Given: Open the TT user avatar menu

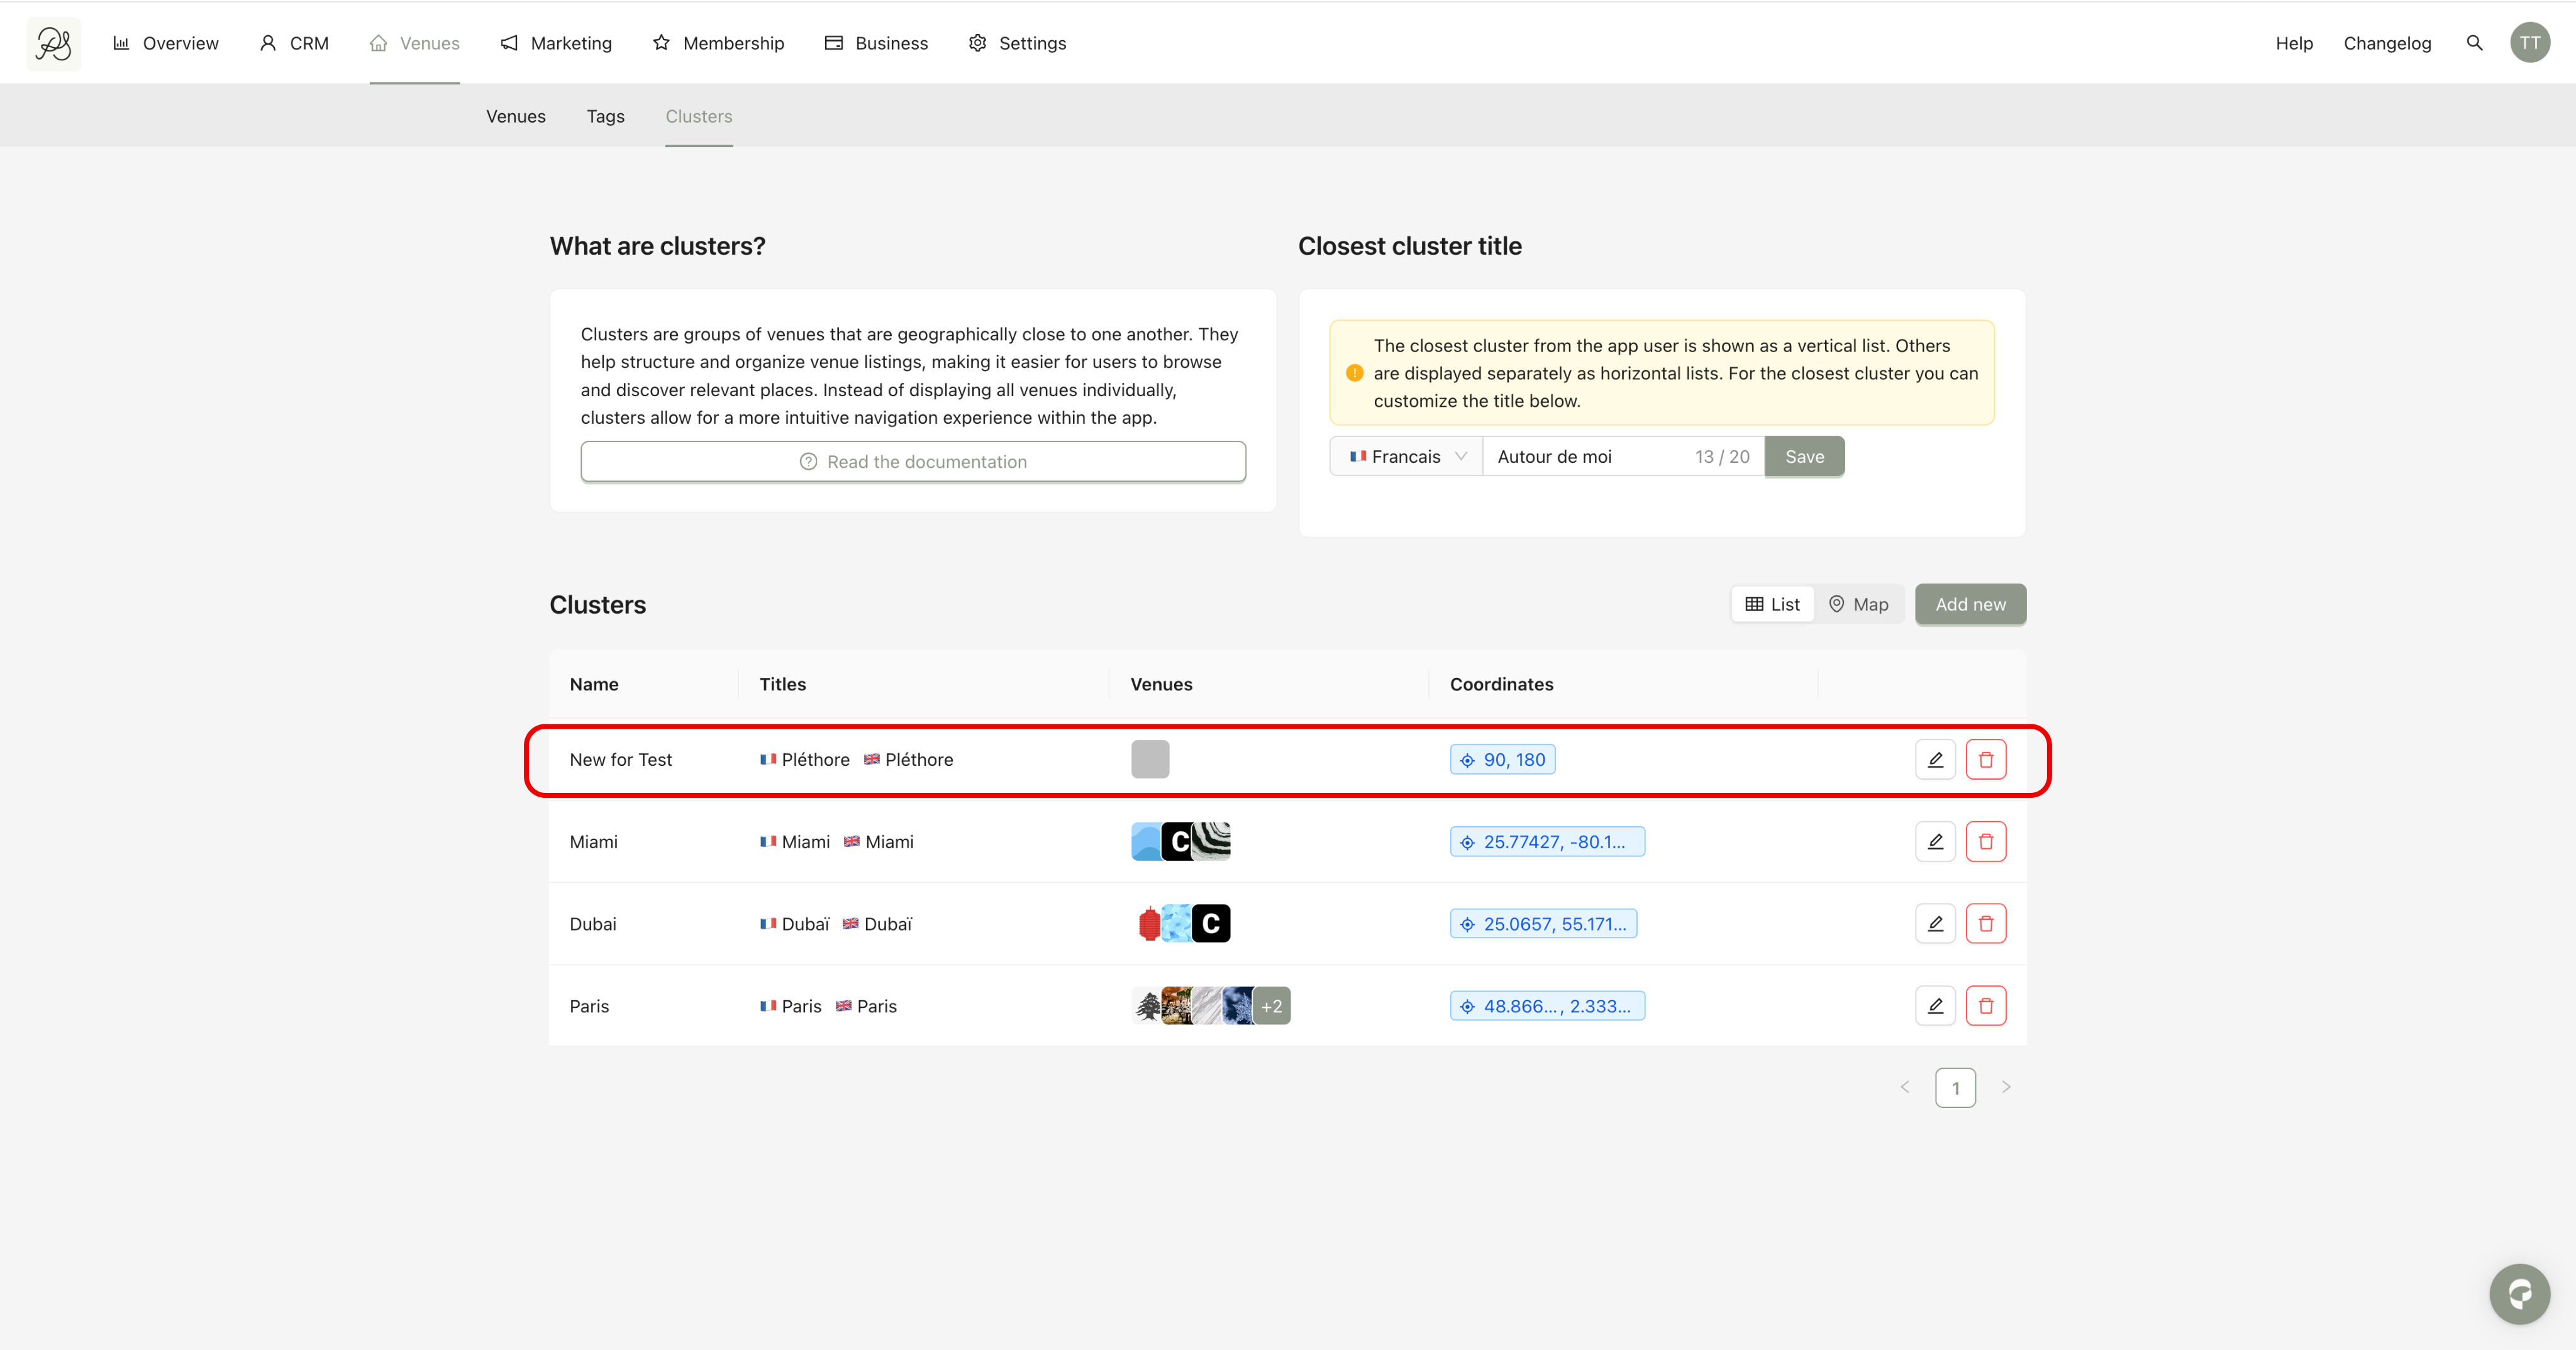Looking at the screenshot, I should pos(2529,43).
